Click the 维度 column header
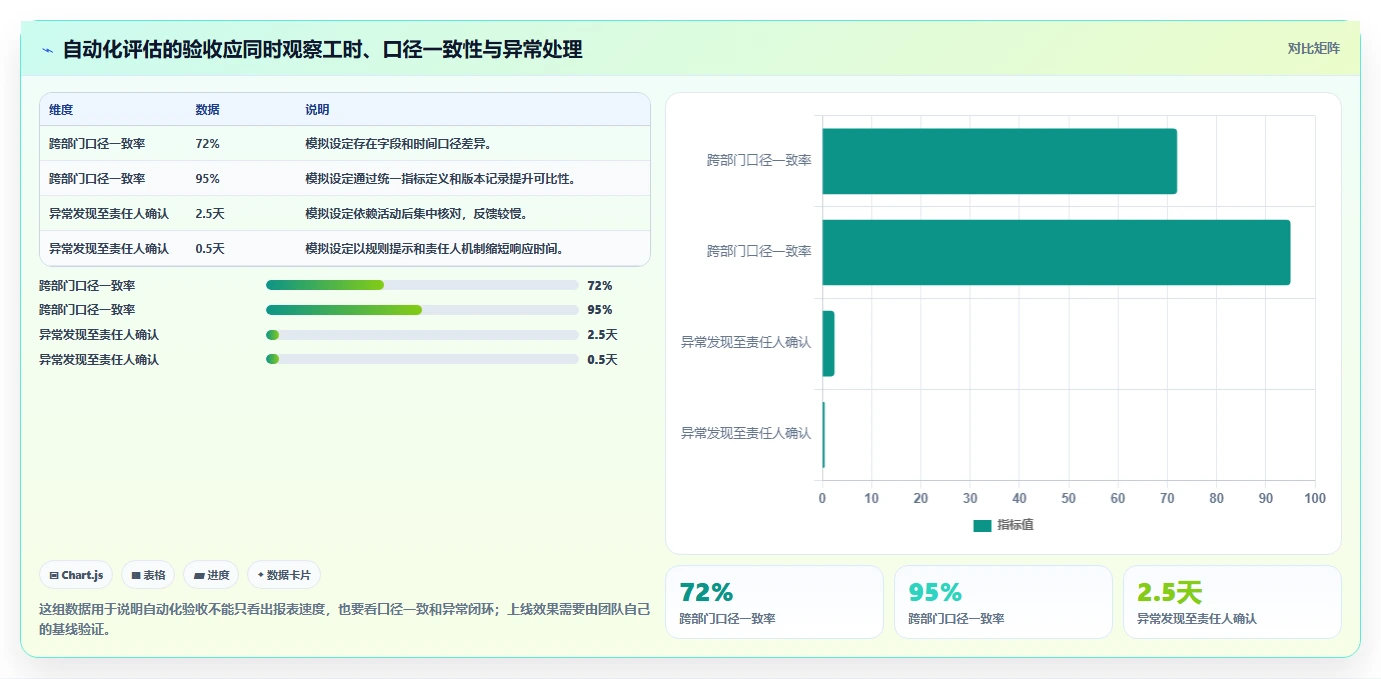The width and height of the screenshot is (1381, 679). [61, 110]
